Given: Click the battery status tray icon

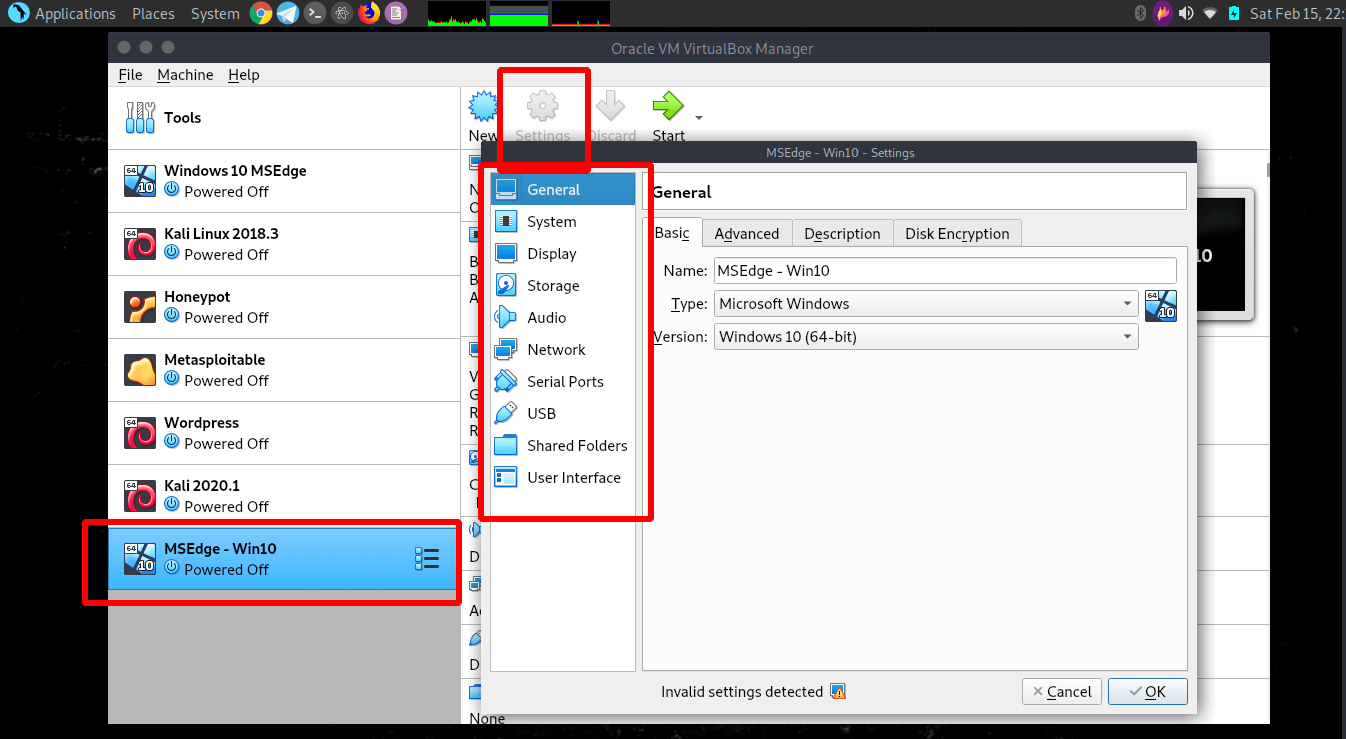Looking at the screenshot, I should (1234, 13).
